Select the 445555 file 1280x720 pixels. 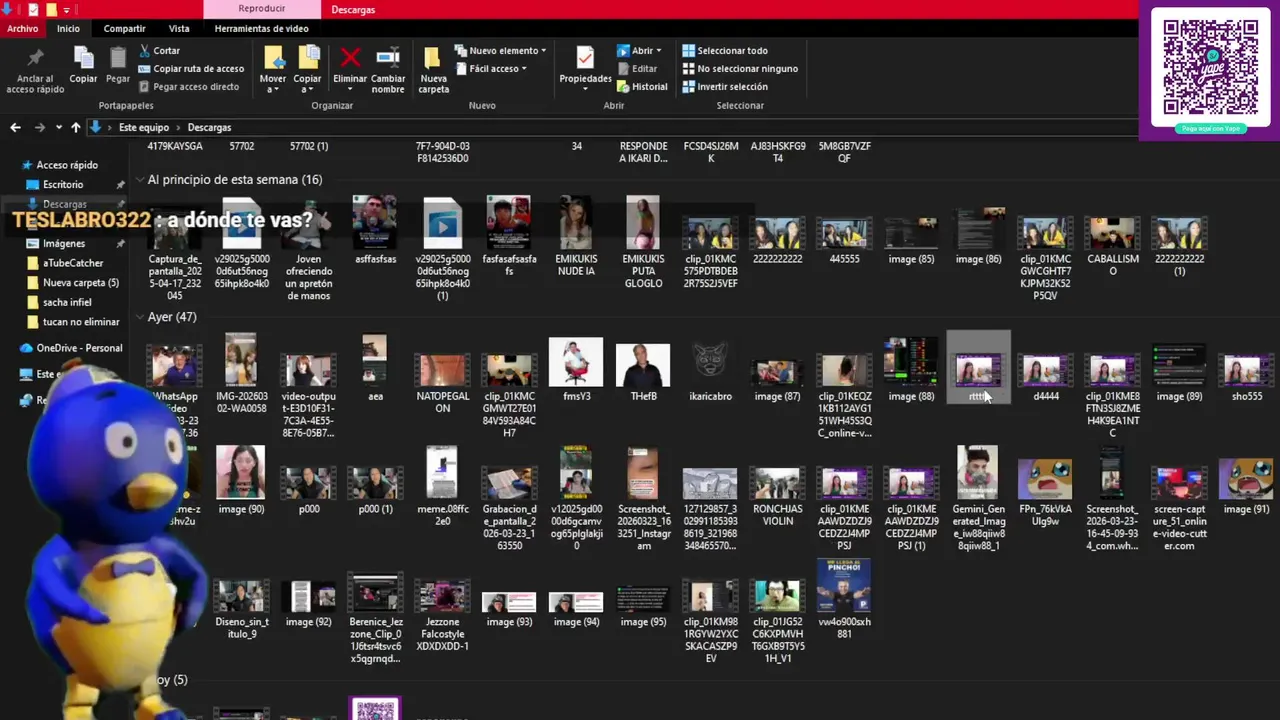844,240
